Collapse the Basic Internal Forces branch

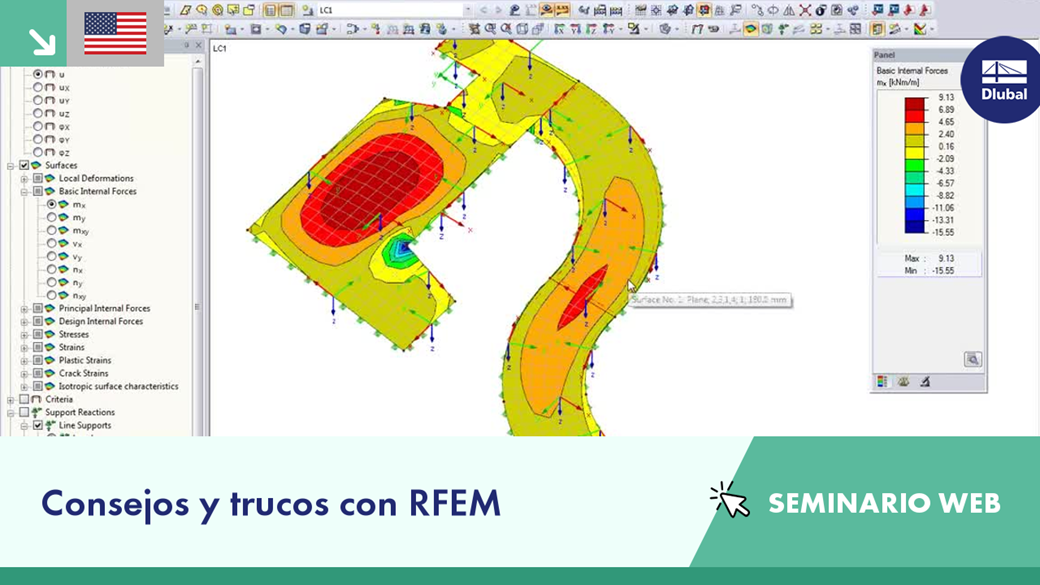tap(22, 192)
